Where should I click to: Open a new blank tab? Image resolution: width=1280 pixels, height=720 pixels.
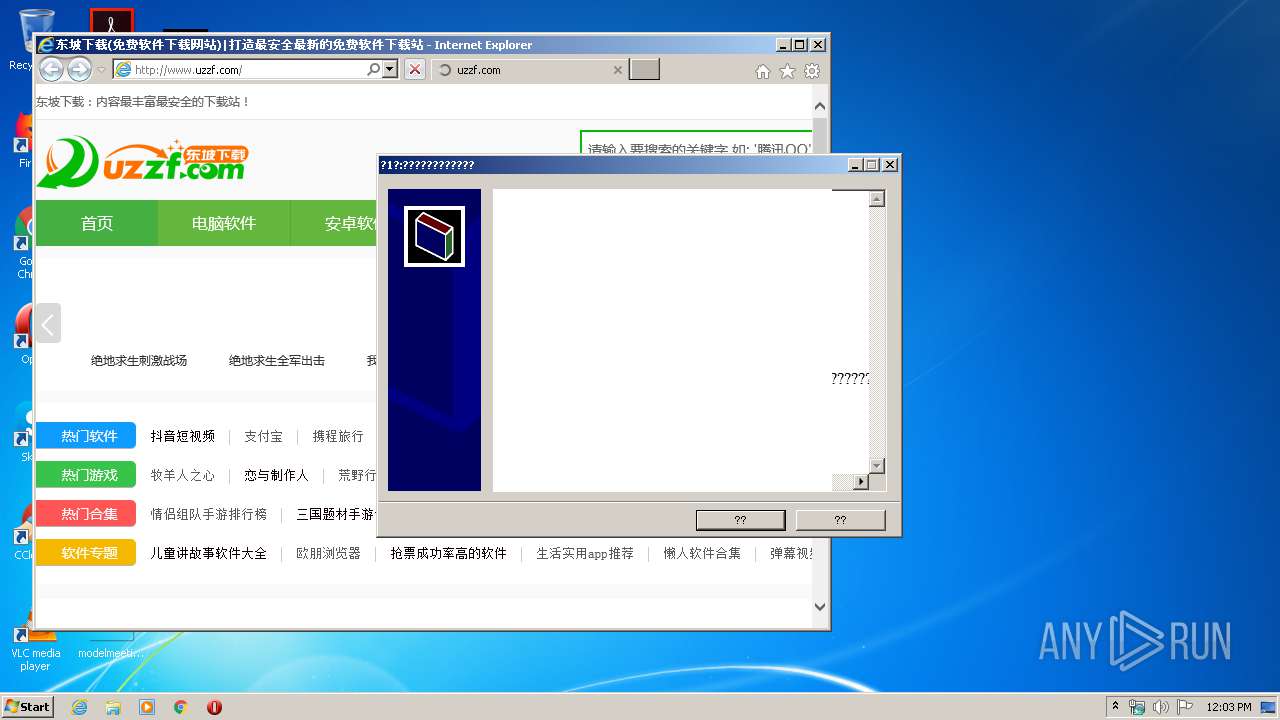(x=644, y=70)
